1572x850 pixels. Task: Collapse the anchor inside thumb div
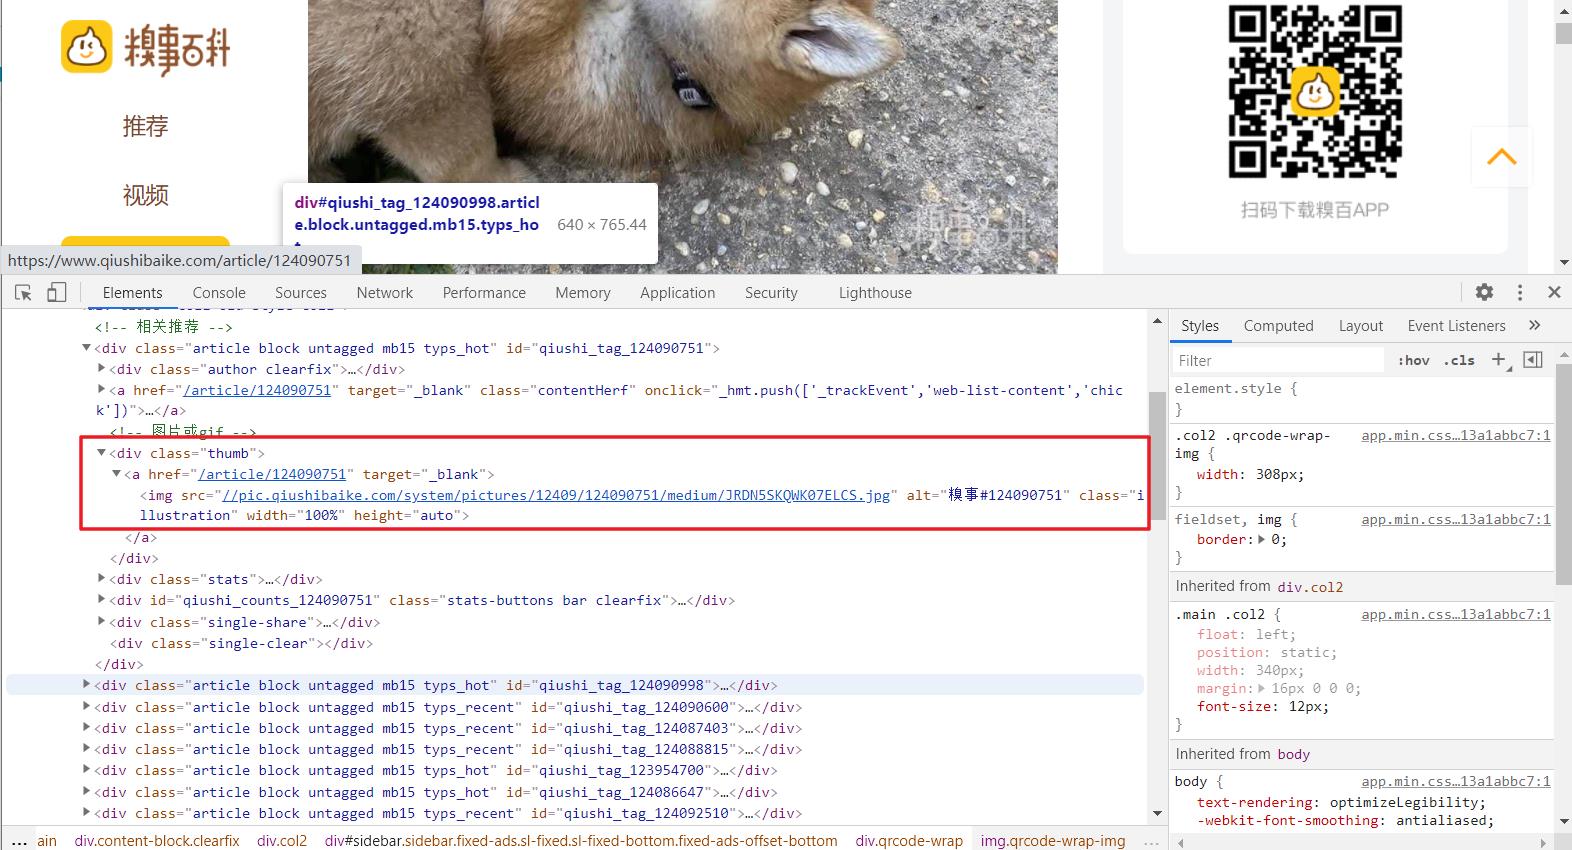(116, 474)
